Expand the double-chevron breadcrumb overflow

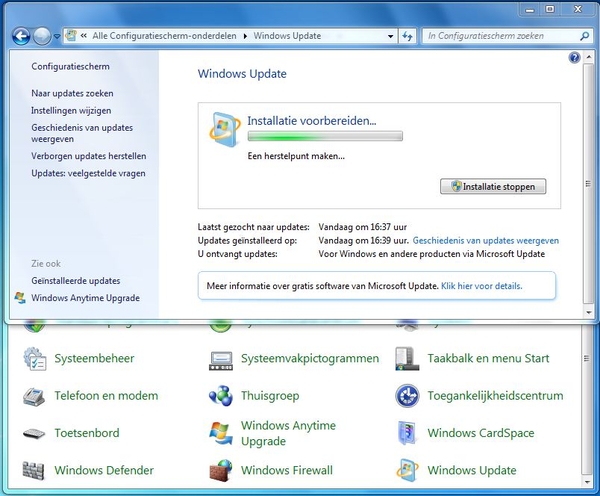pyautogui.click(x=83, y=36)
